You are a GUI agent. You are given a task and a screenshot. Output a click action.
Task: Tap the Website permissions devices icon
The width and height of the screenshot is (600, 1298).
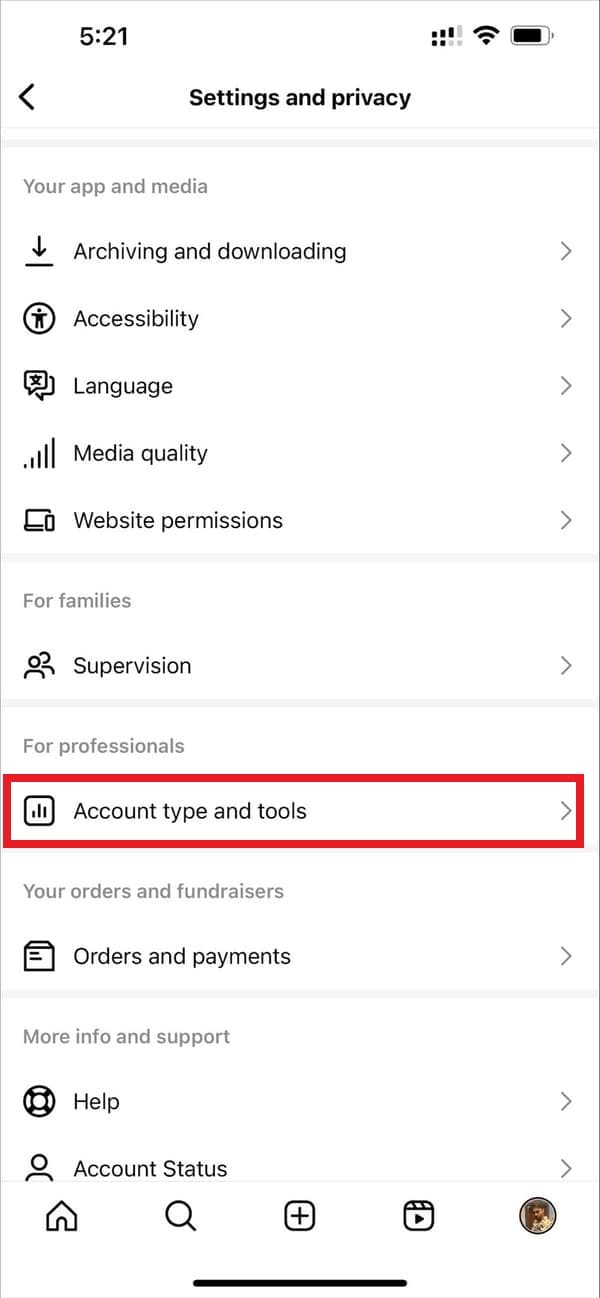39,521
